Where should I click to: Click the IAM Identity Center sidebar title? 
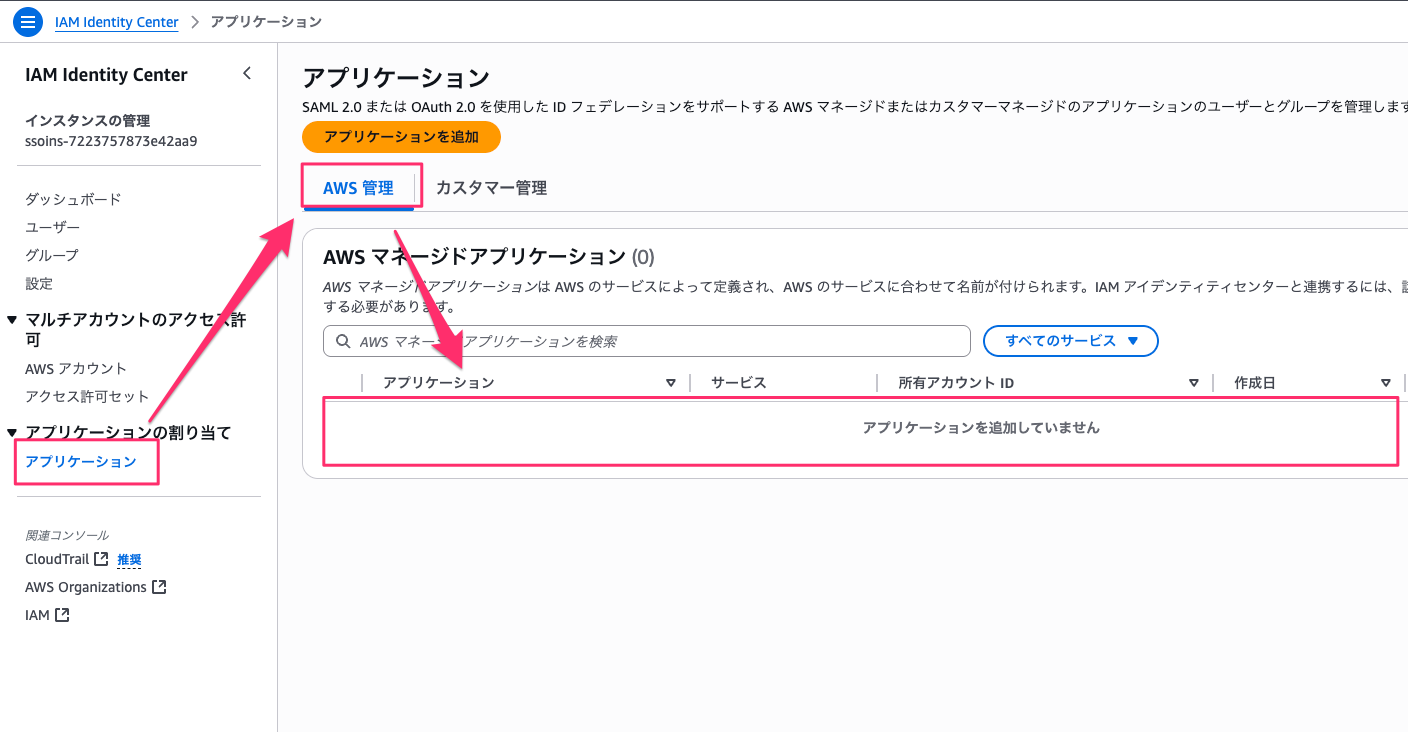pos(106,74)
